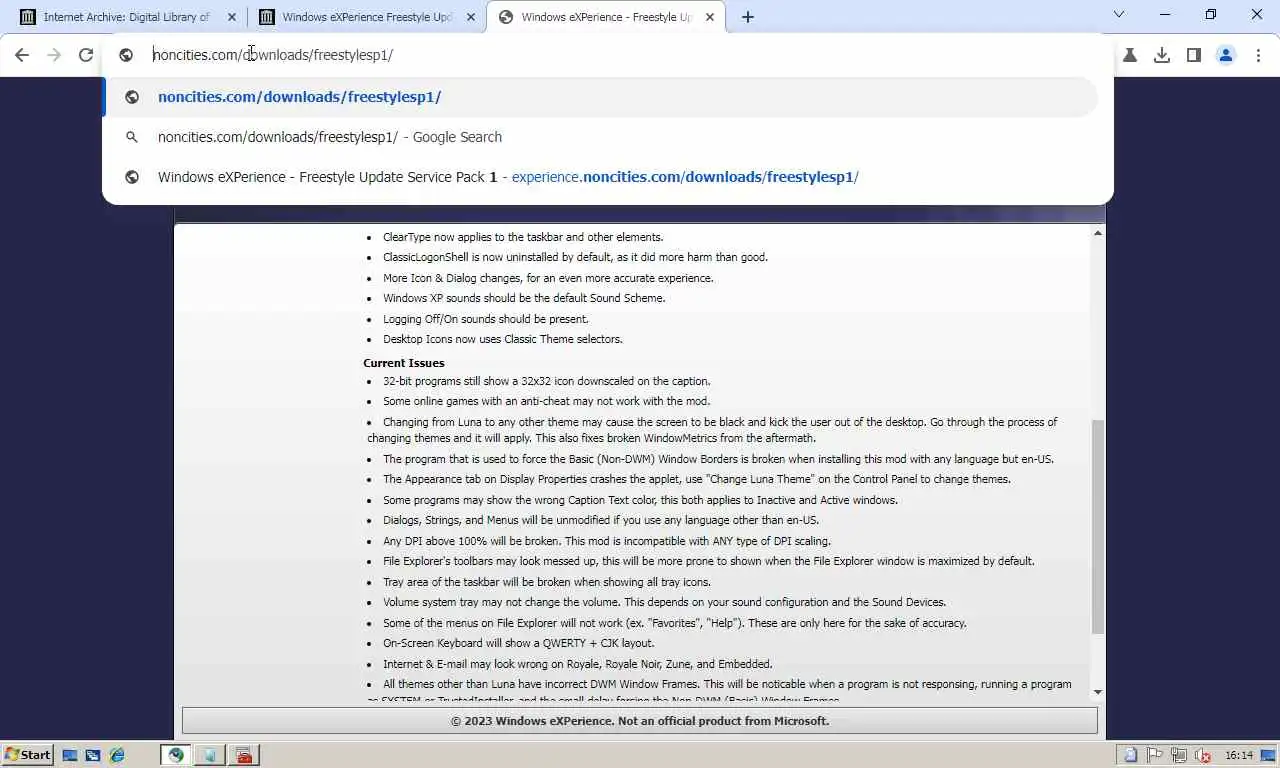Click Show Desktop quick launch icon
The height and width of the screenshot is (768, 1280).
[x=70, y=755]
